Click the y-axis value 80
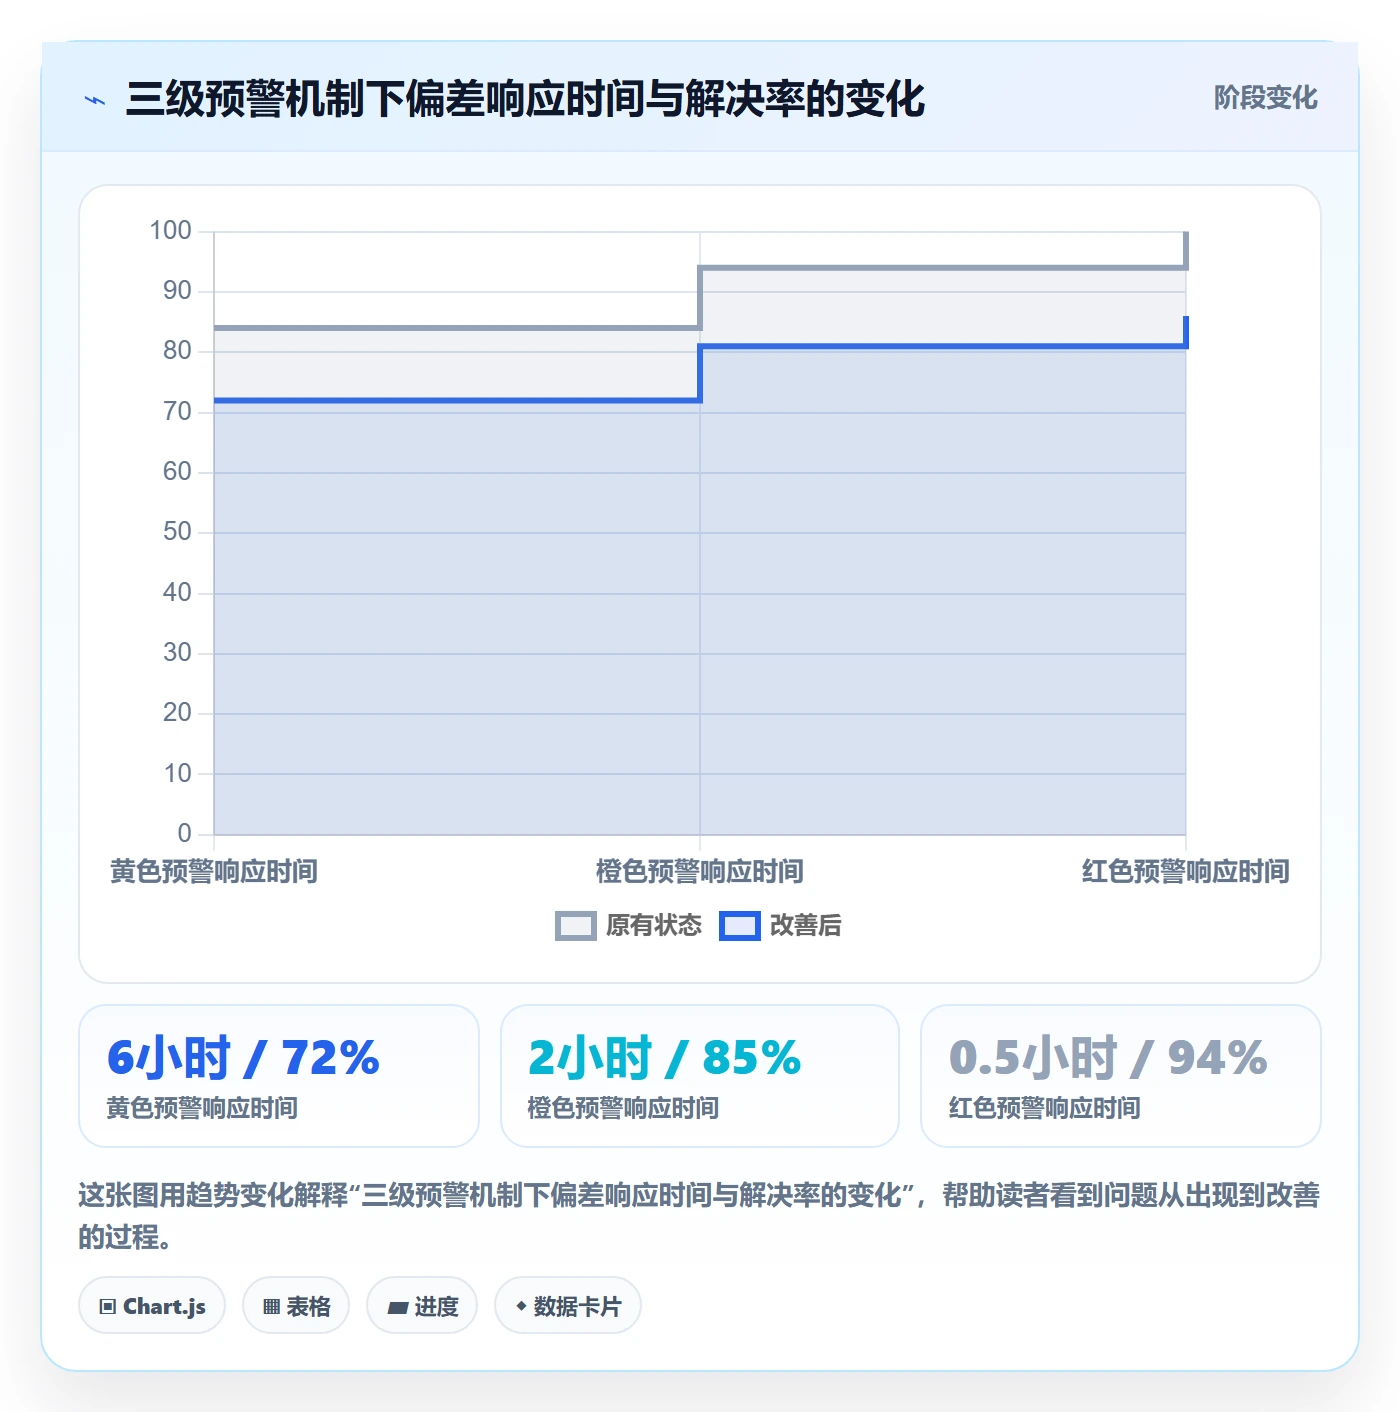Image resolution: width=1400 pixels, height=1412 pixels. tap(177, 350)
